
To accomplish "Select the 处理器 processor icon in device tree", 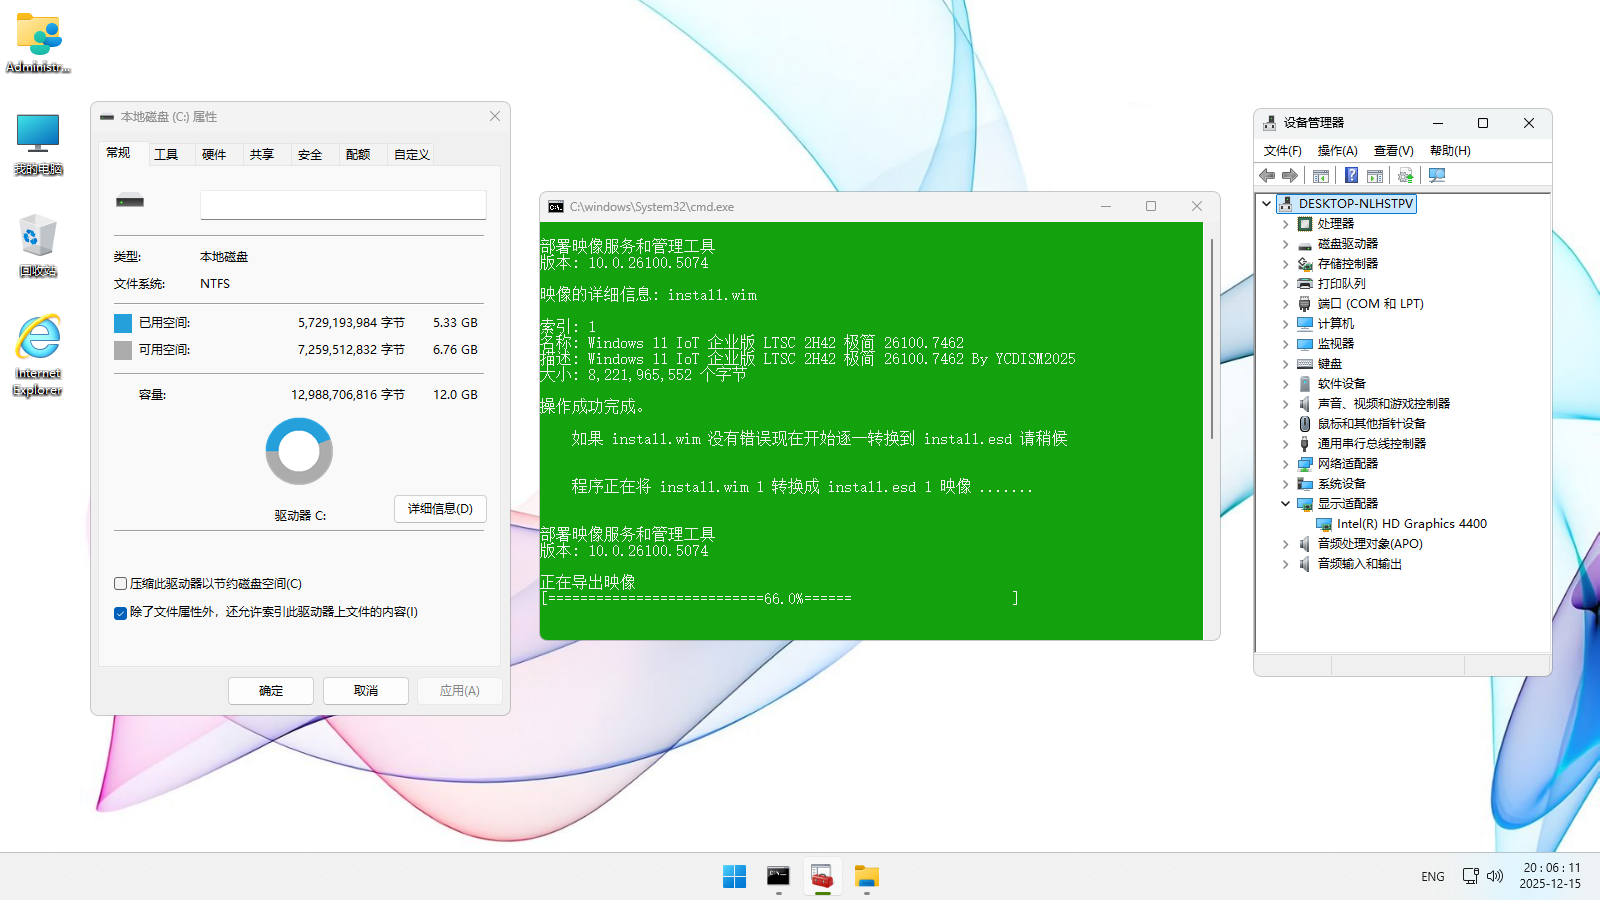I will coord(1305,224).
